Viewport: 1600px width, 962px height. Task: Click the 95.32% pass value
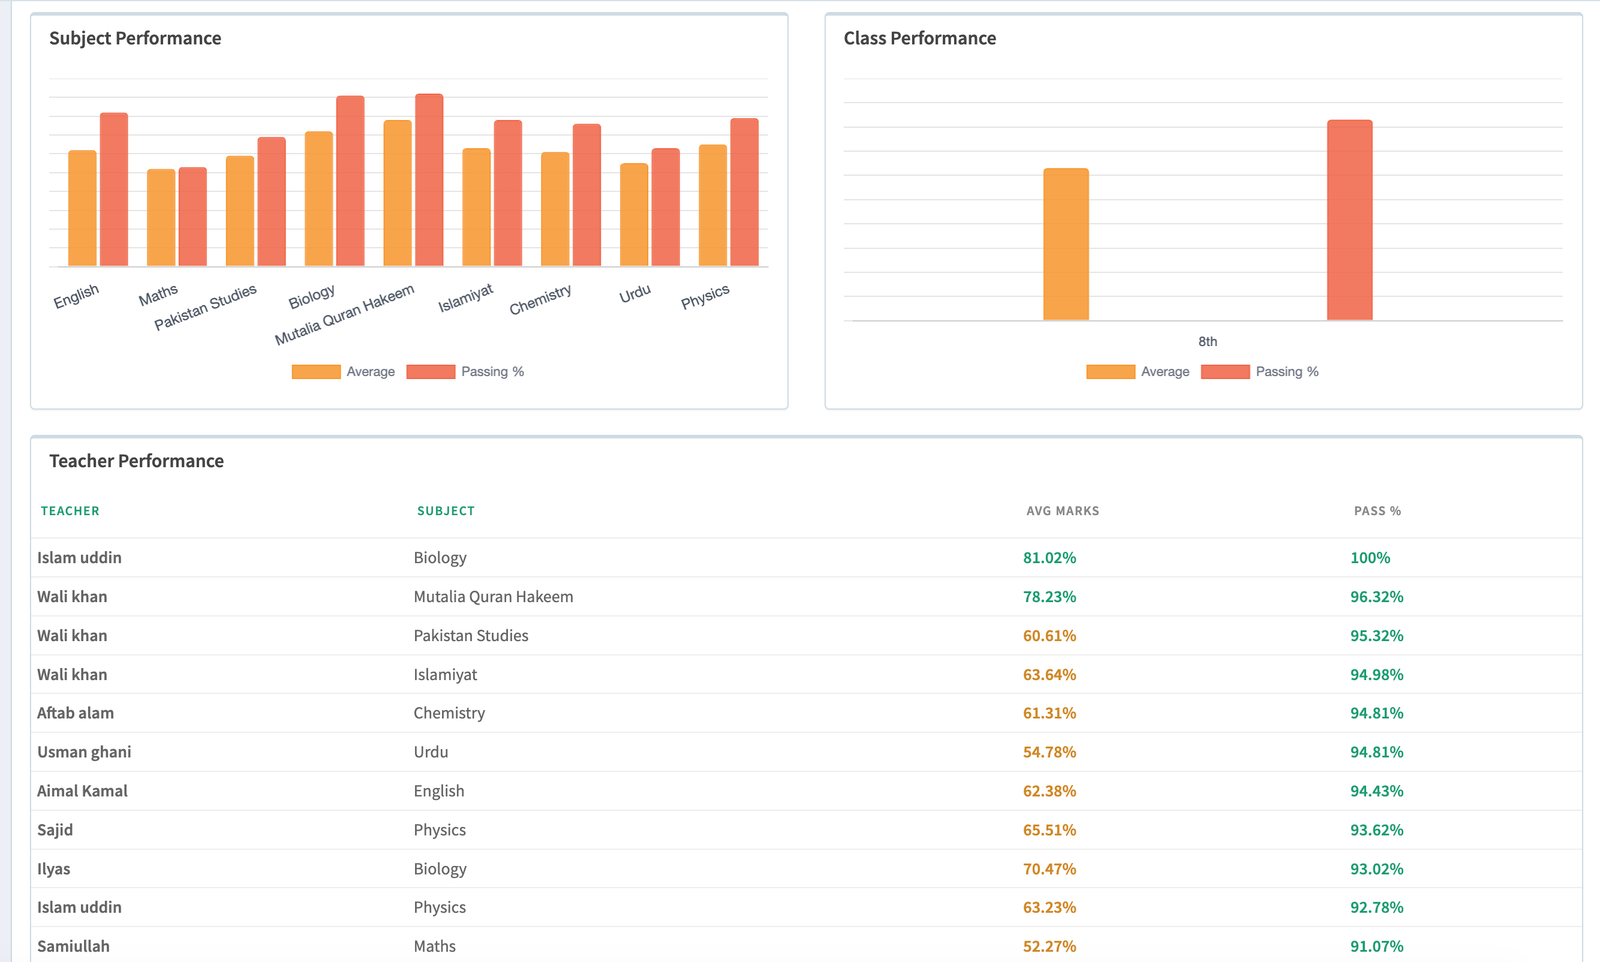[x=1377, y=636]
